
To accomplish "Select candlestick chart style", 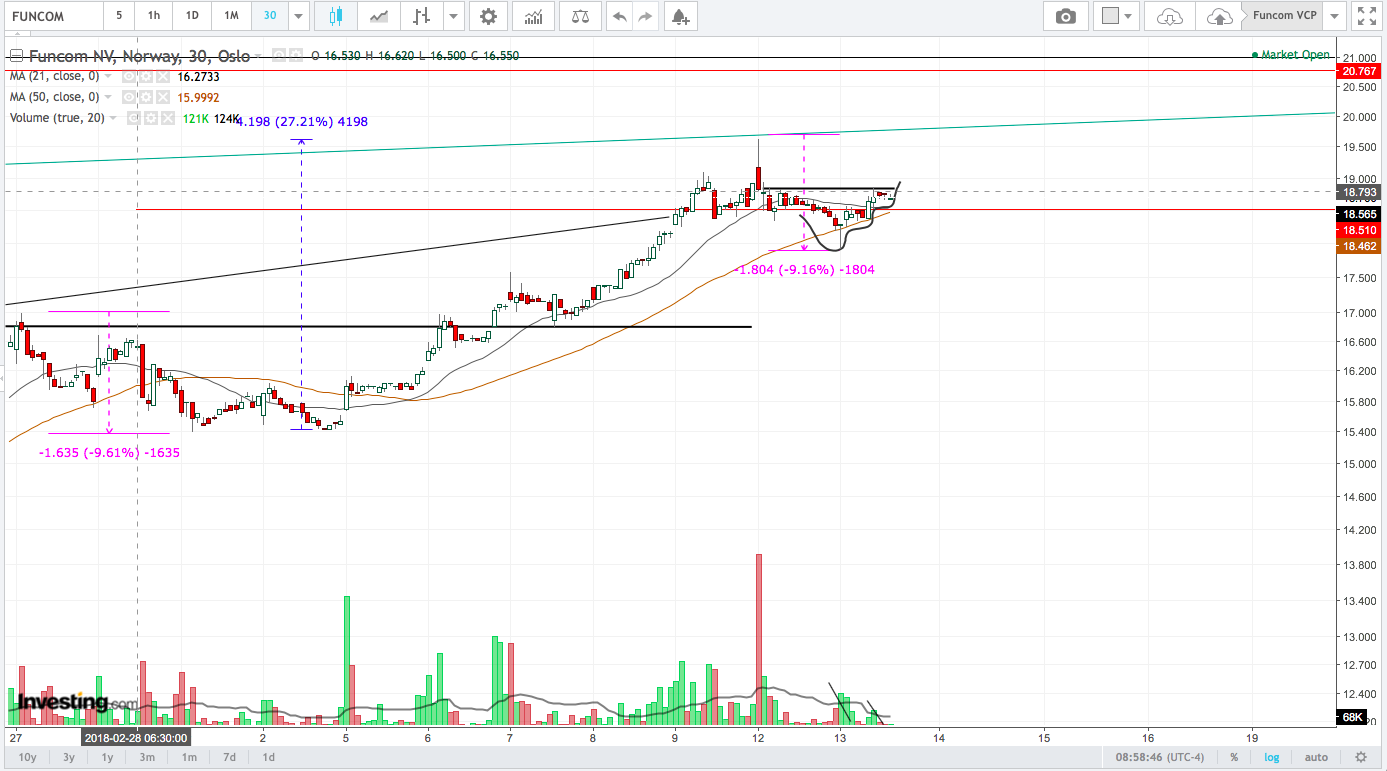I will click(335, 16).
